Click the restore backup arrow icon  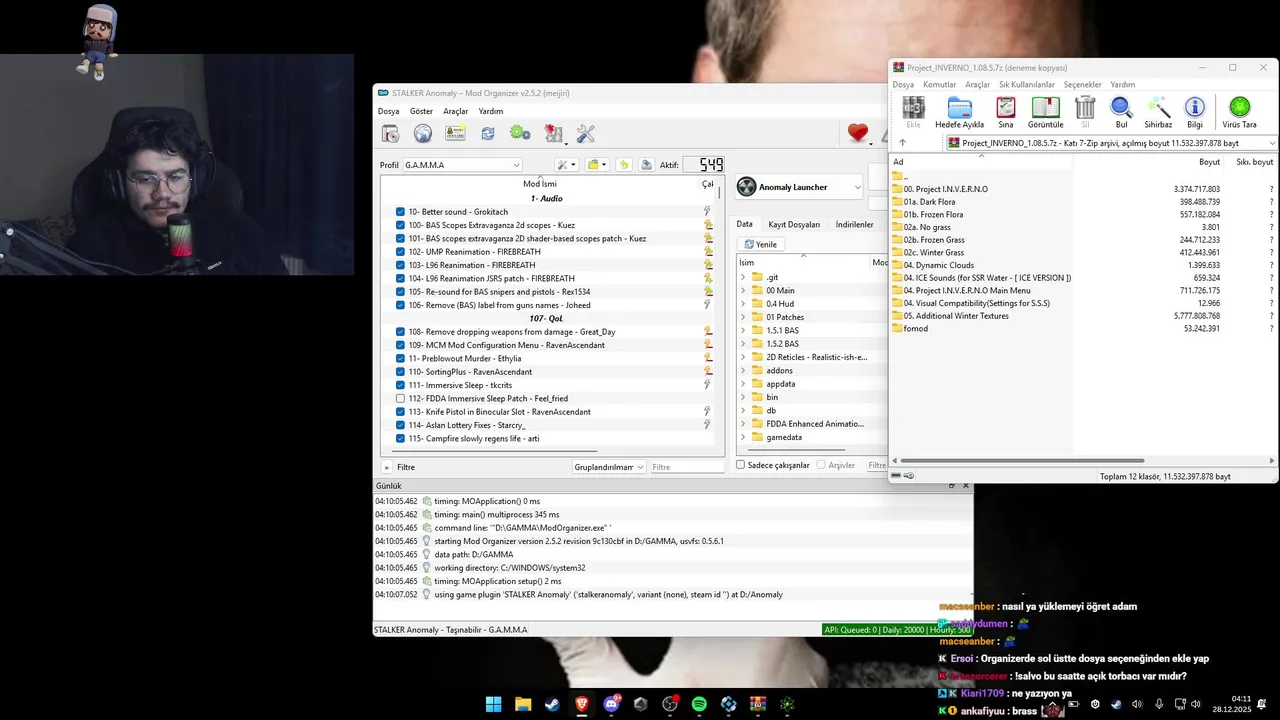[x=624, y=165]
